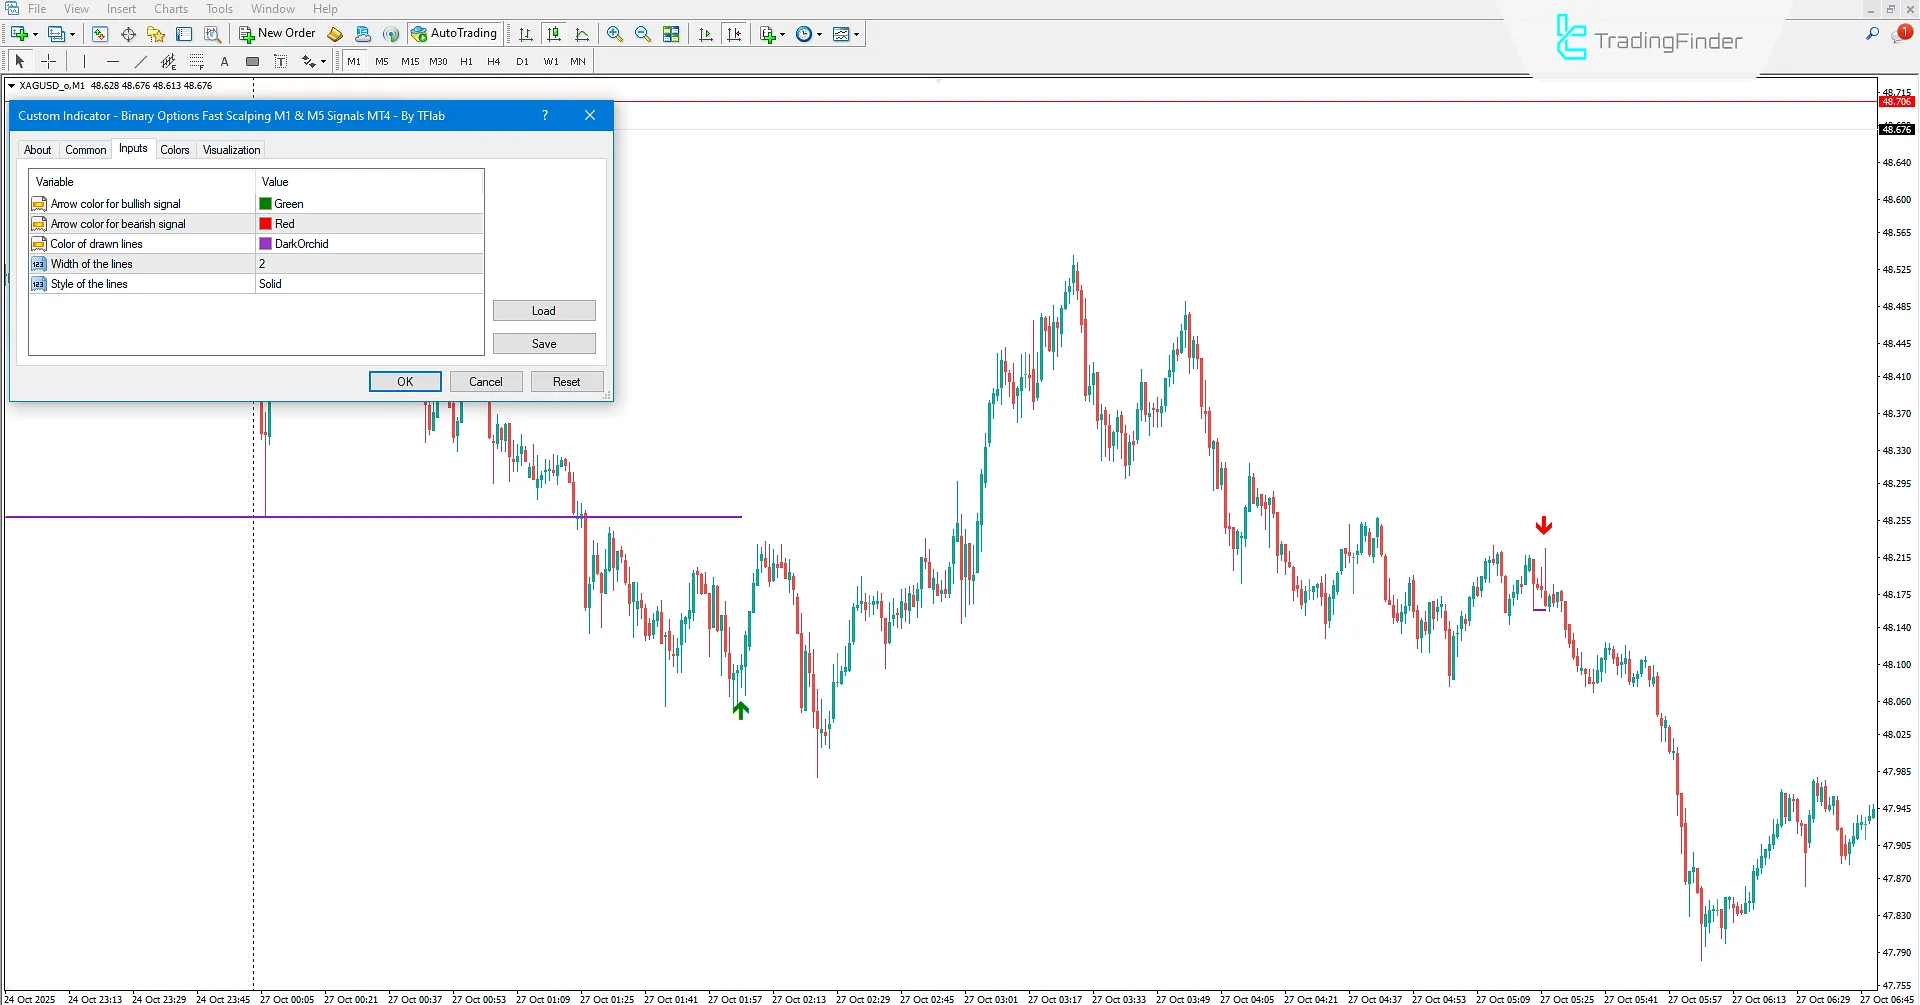Viewport: 1920px width, 1005px height.
Task: Open a New Order window
Action: (x=277, y=33)
